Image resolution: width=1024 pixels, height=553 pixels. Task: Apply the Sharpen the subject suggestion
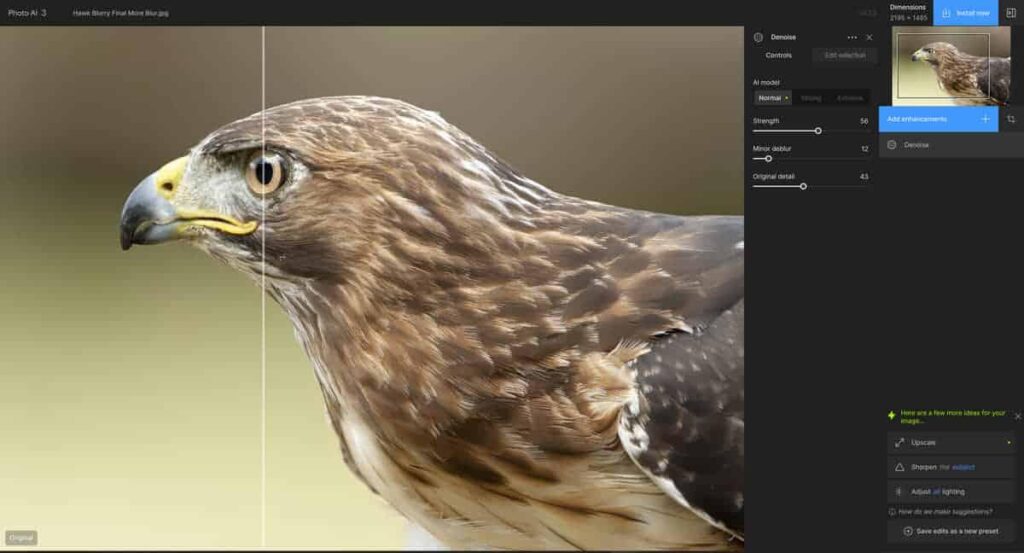pos(950,467)
